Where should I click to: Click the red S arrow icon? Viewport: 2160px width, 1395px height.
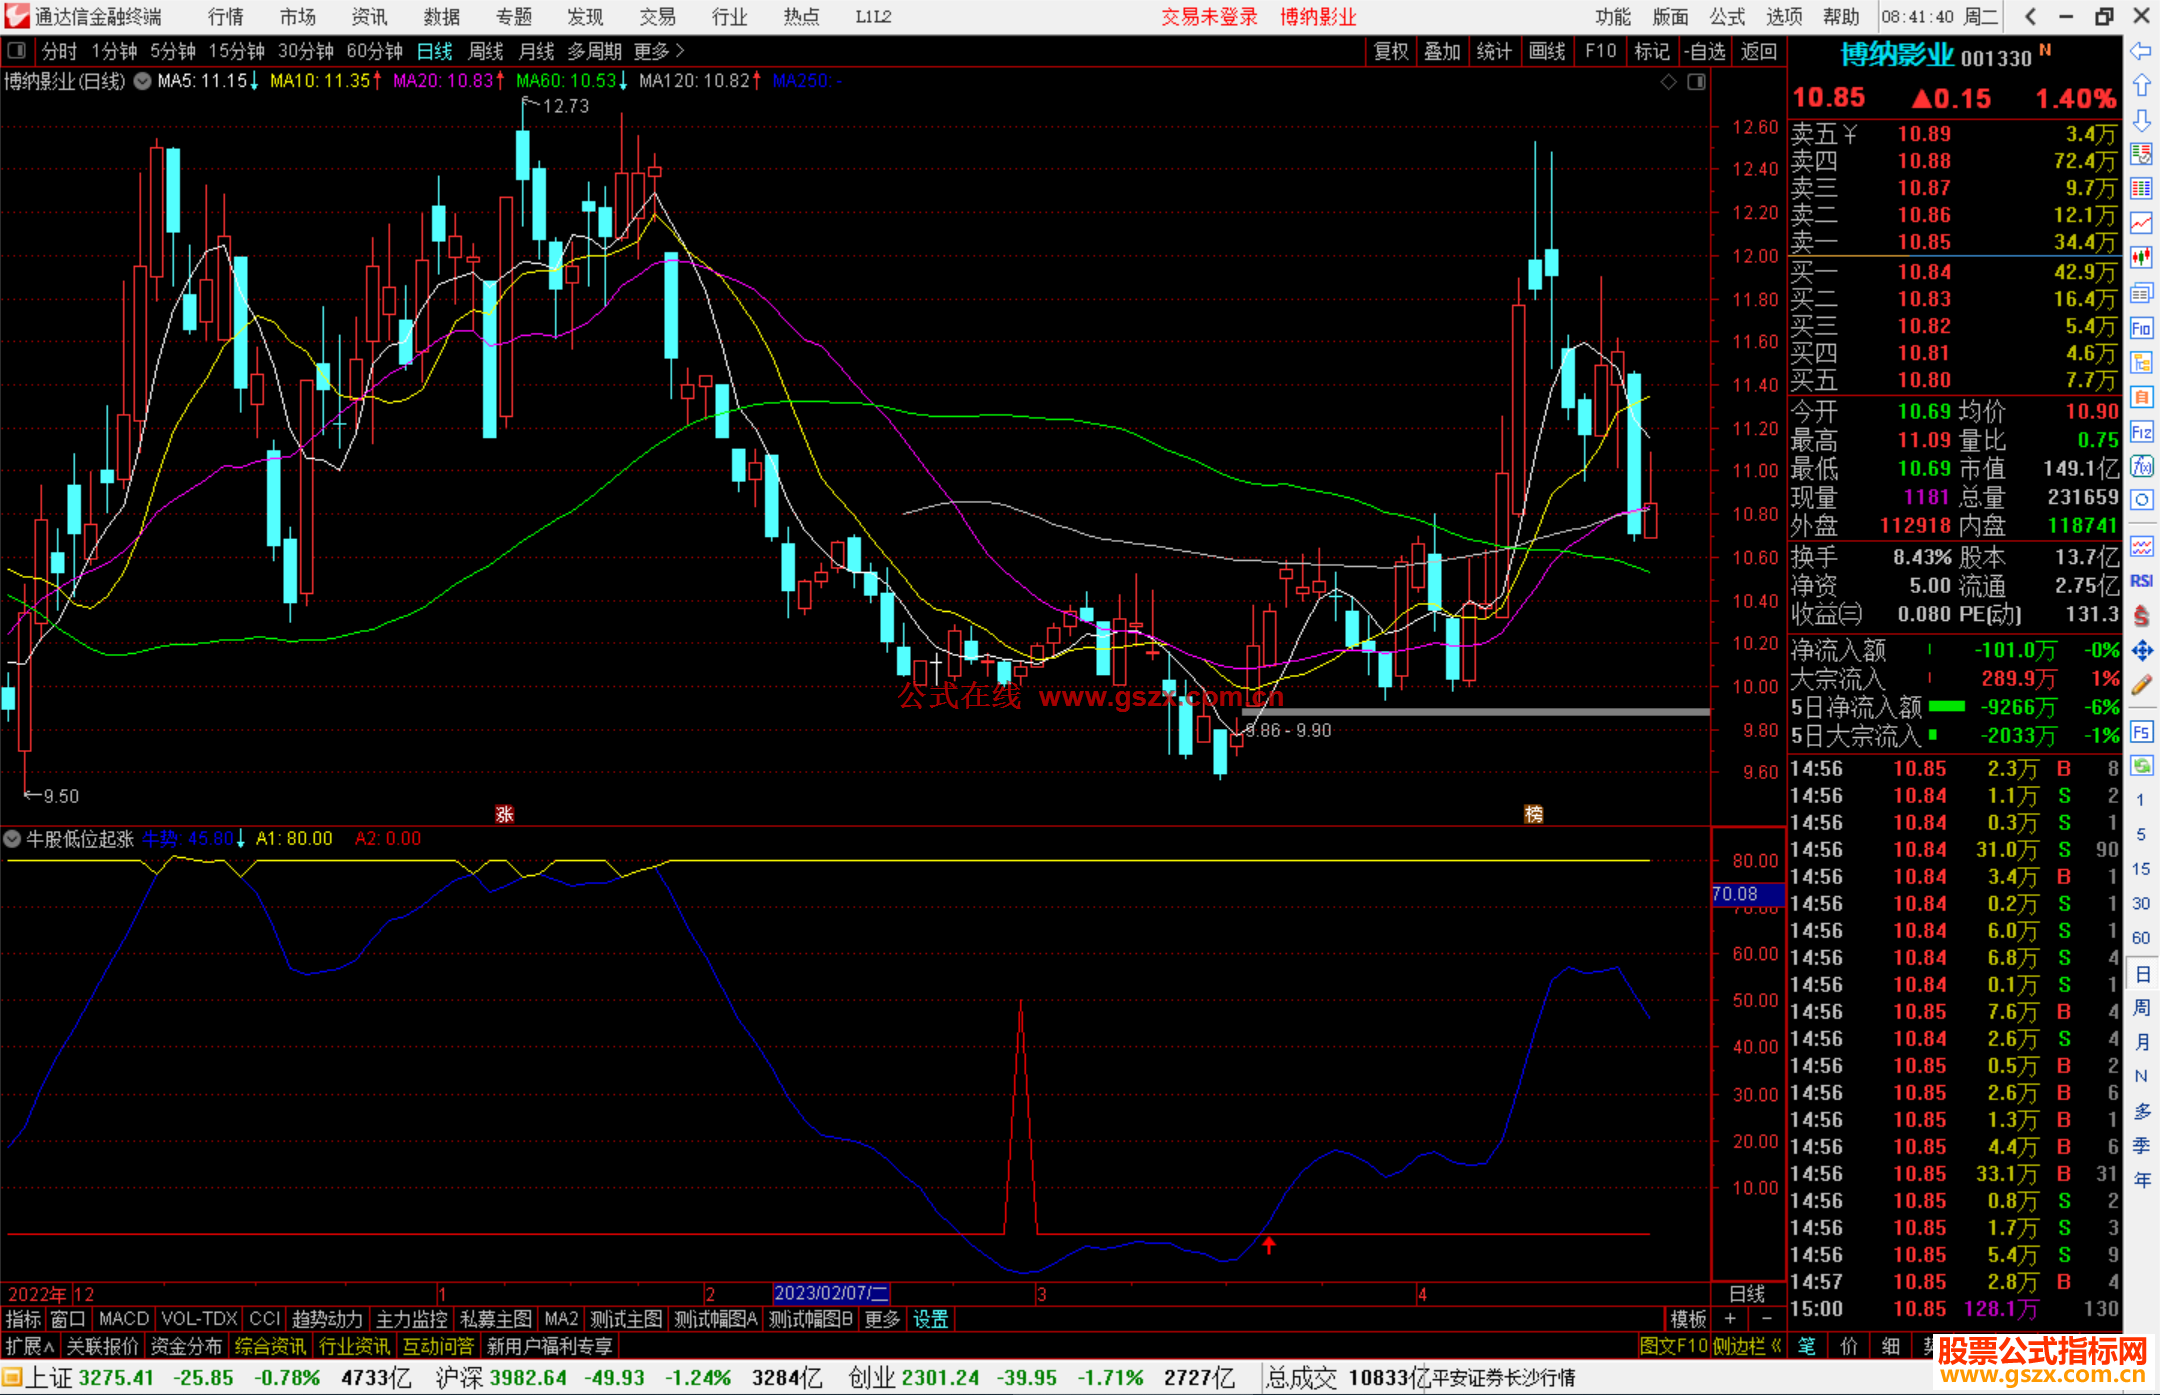pos(2141,616)
